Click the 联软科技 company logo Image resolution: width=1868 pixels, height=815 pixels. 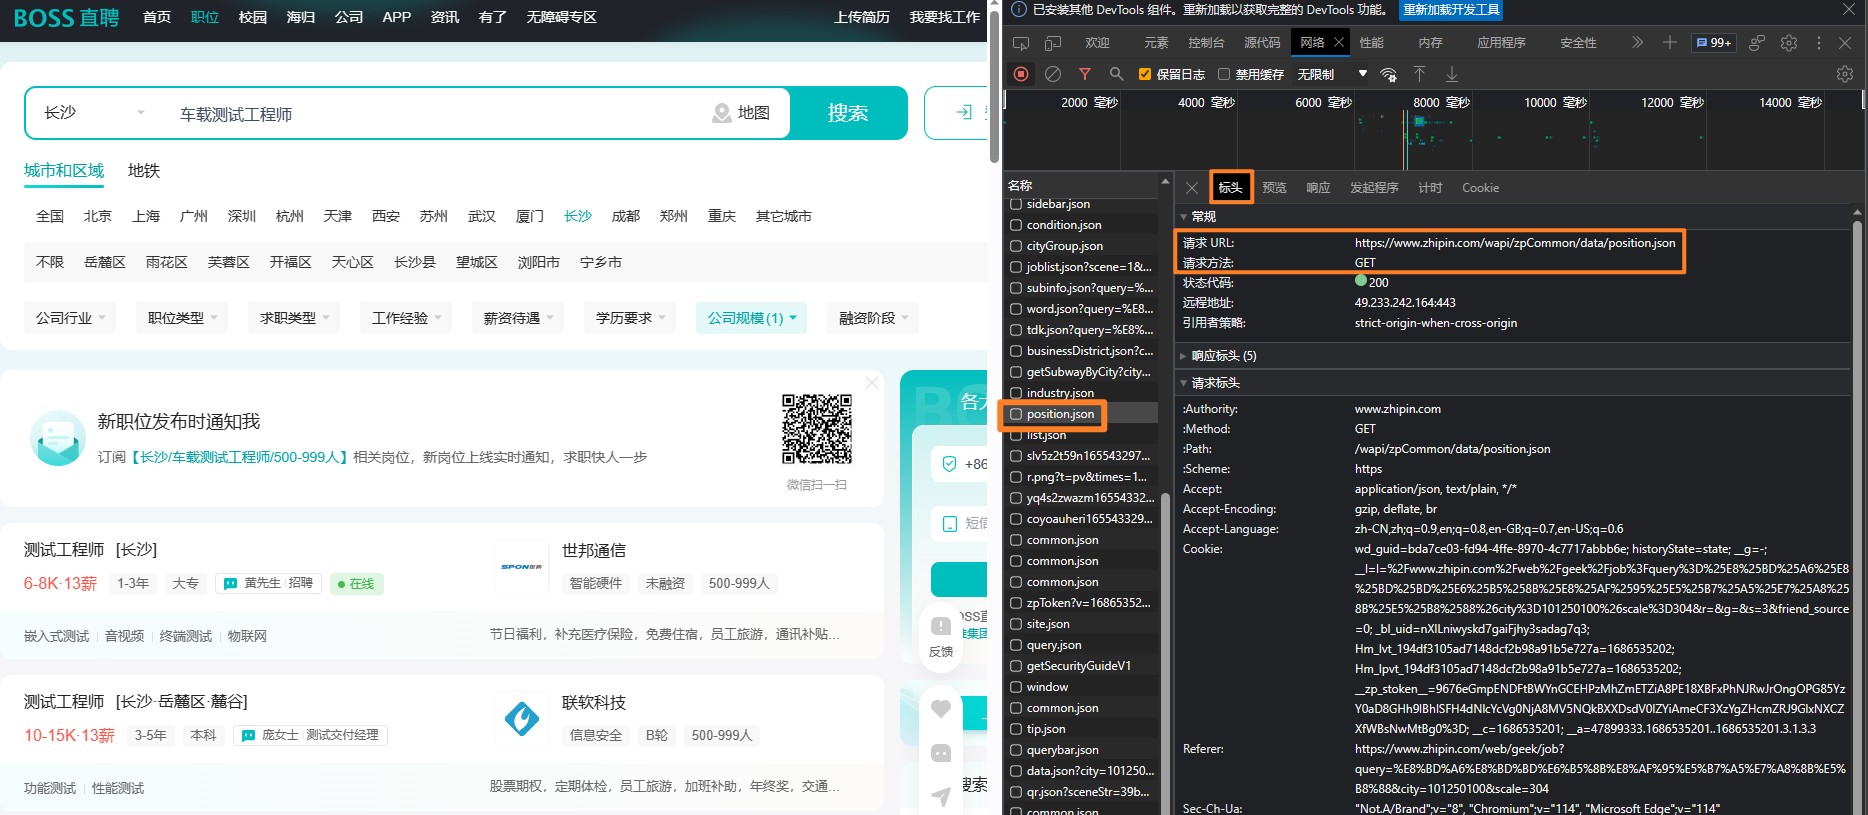click(522, 718)
